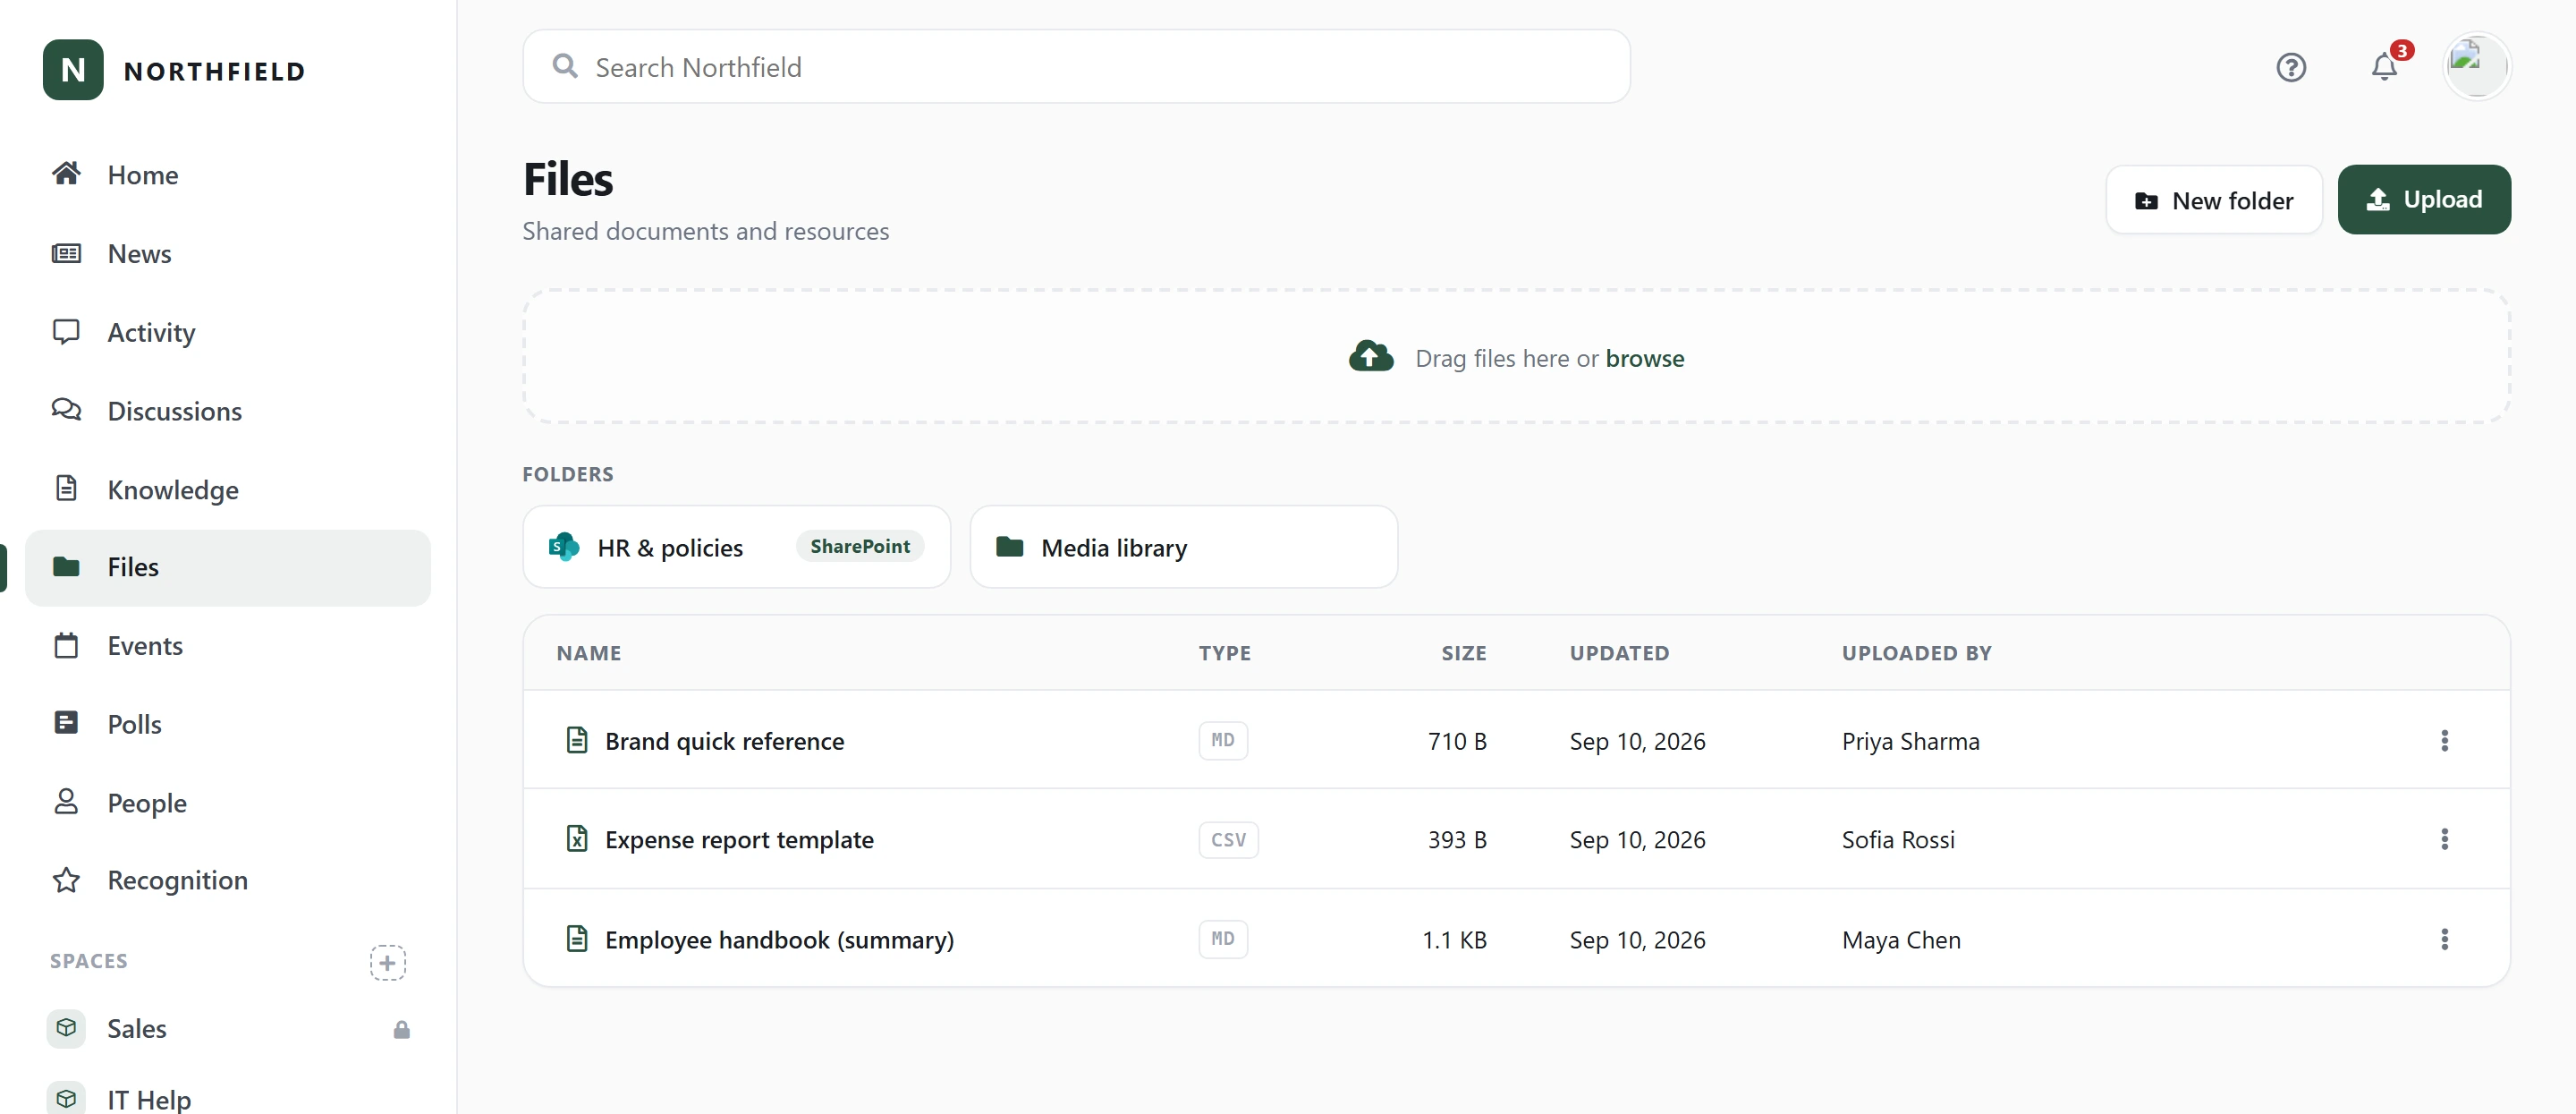Image resolution: width=2576 pixels, height=1114 pixels.
Task: Open Activity in sidebar
Action: click(228, 332)
